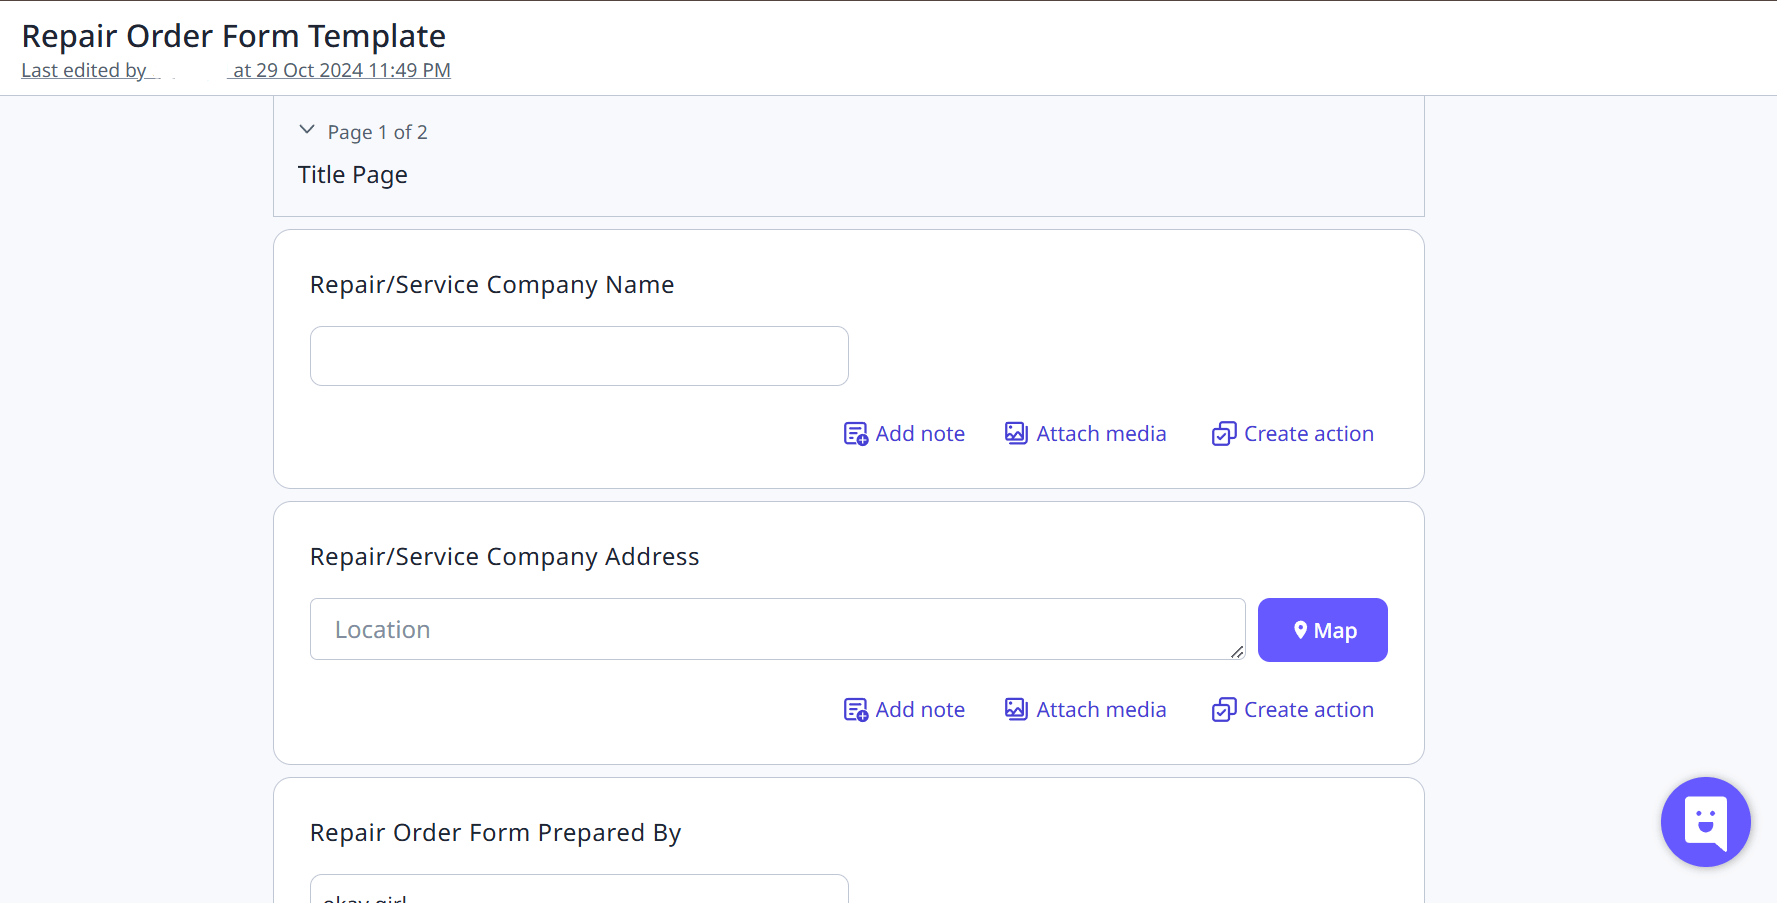Viewport: 1777px width, 903px height.
Task: Open the last edited details link
Action: pyautogui.click(x=237, y=70)
